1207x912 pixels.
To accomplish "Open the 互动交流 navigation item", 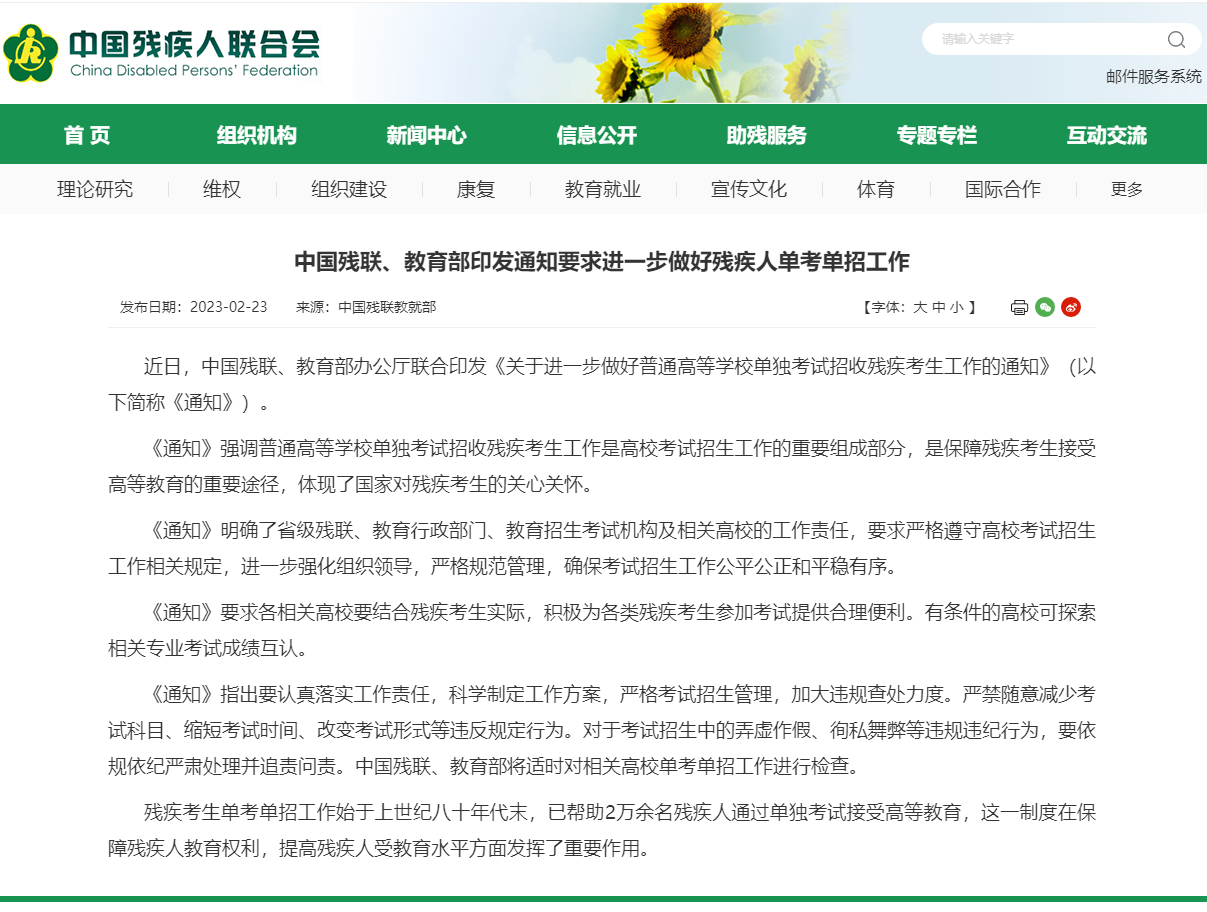I will (1106, 135).
